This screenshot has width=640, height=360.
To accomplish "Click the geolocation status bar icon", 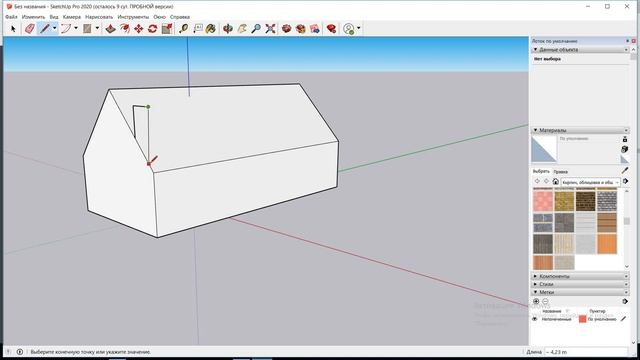I will click(20, 352).
